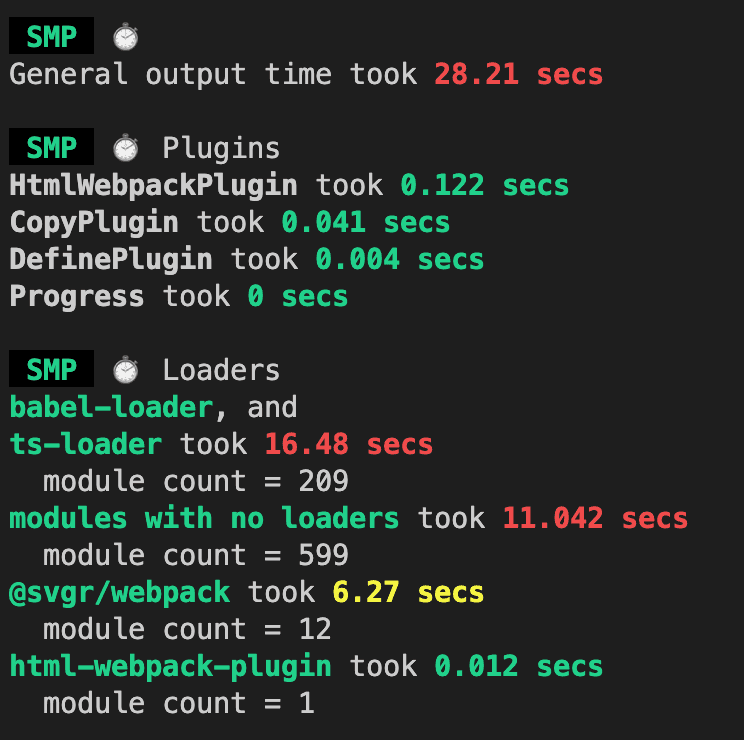
Task: Click the DefinePlugin plugin name
Action: 111,259
